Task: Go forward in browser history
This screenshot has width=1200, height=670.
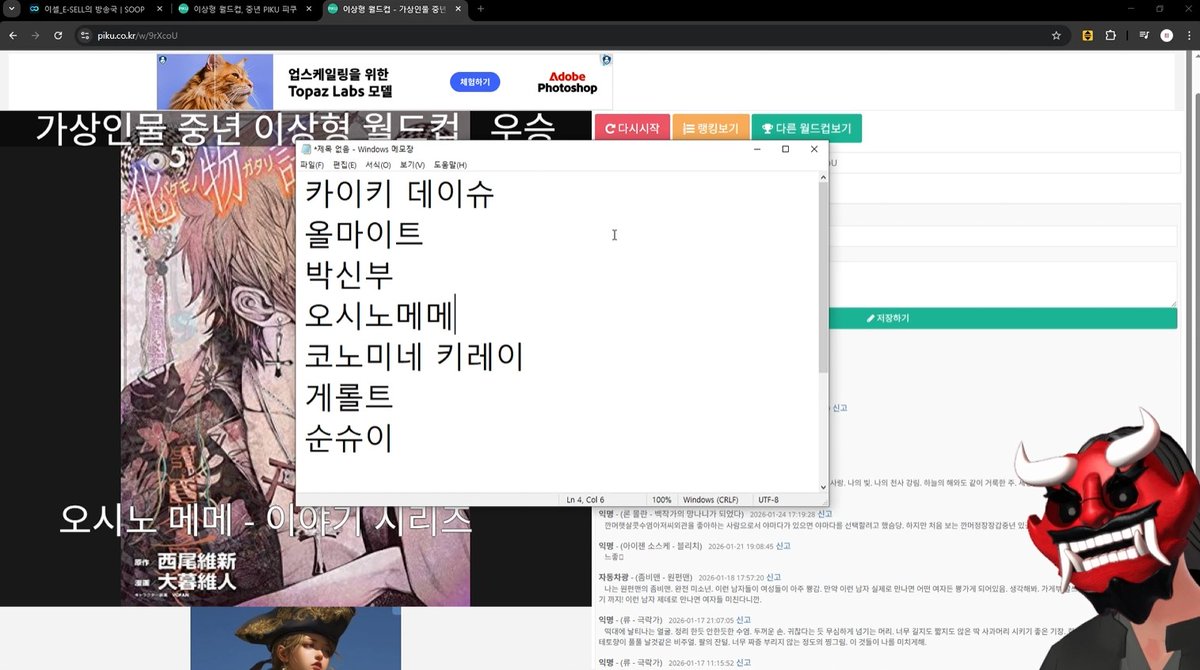Action: [36, 35]
